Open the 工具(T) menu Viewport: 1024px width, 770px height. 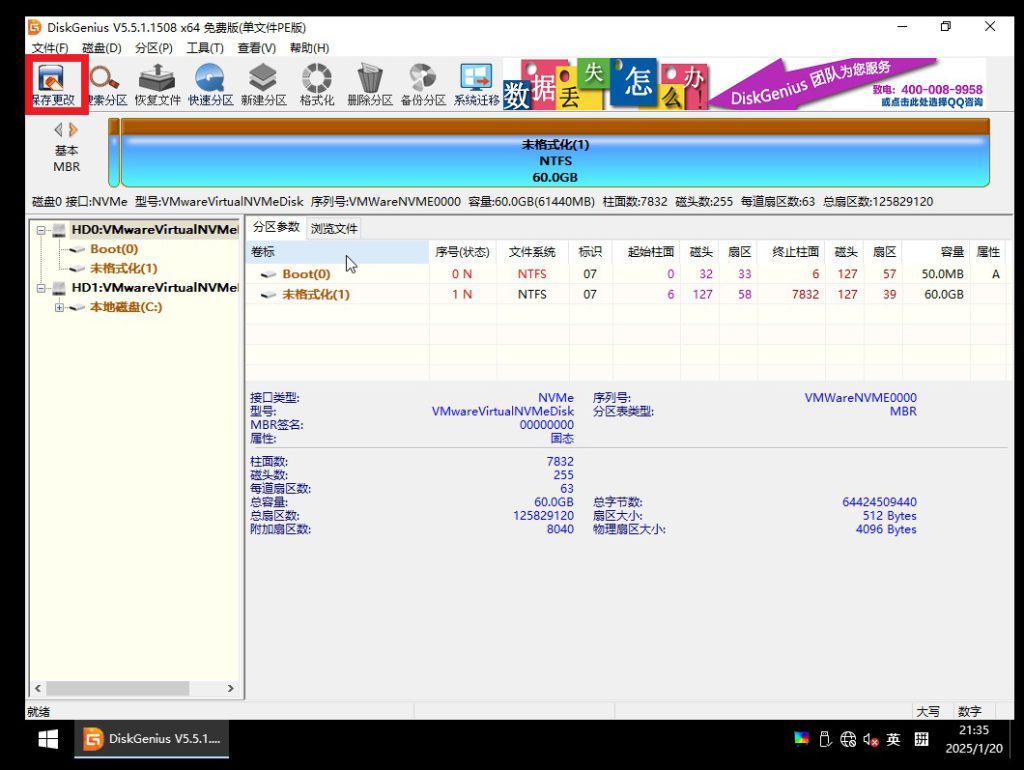[x=205, y=48]
